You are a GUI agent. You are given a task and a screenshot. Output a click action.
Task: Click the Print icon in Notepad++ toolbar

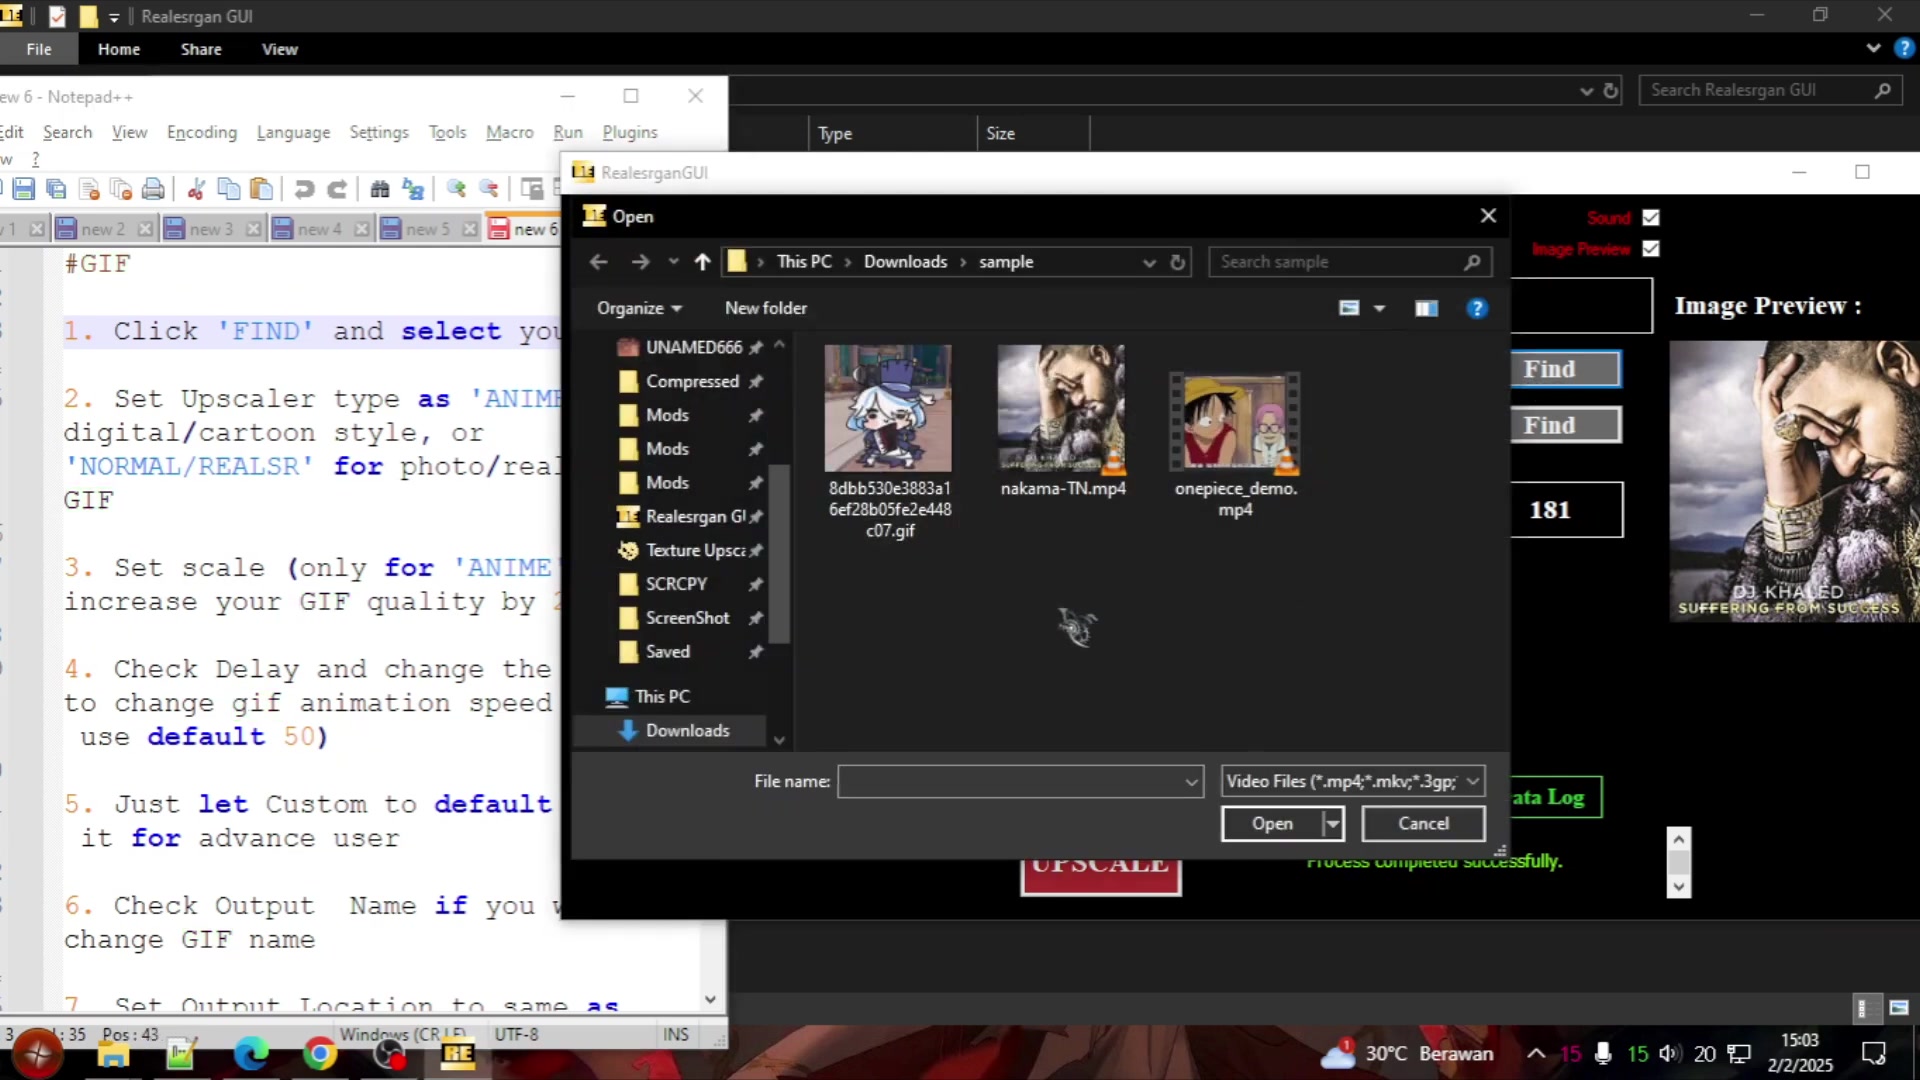[x=154, y=189]
